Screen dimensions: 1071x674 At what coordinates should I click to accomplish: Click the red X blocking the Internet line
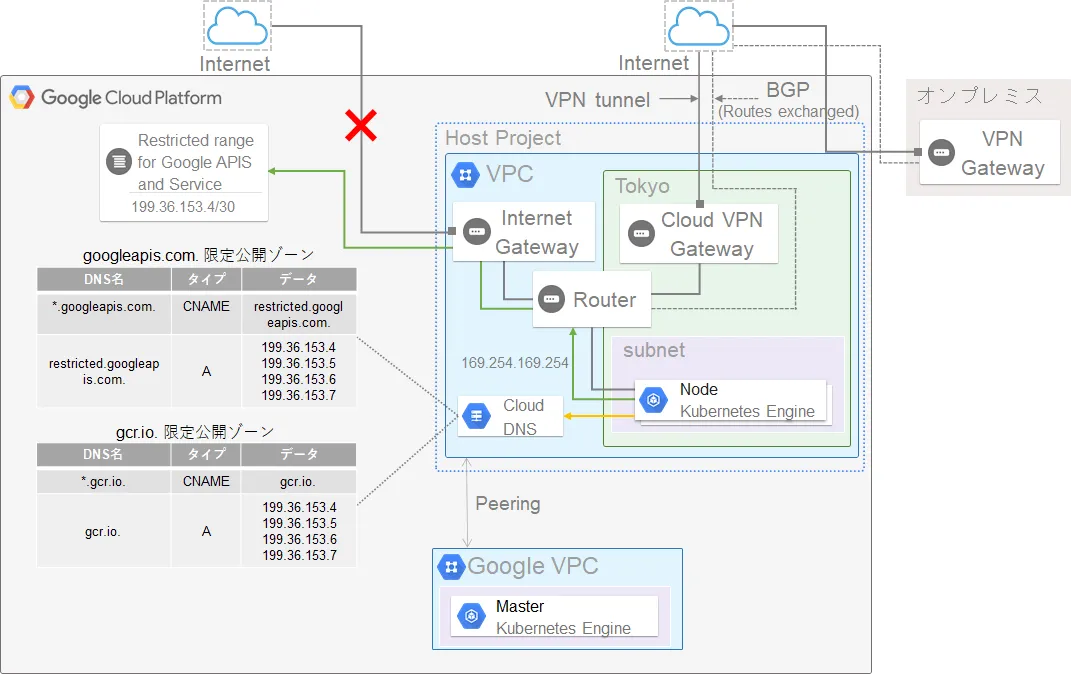[x=361, y=126]
